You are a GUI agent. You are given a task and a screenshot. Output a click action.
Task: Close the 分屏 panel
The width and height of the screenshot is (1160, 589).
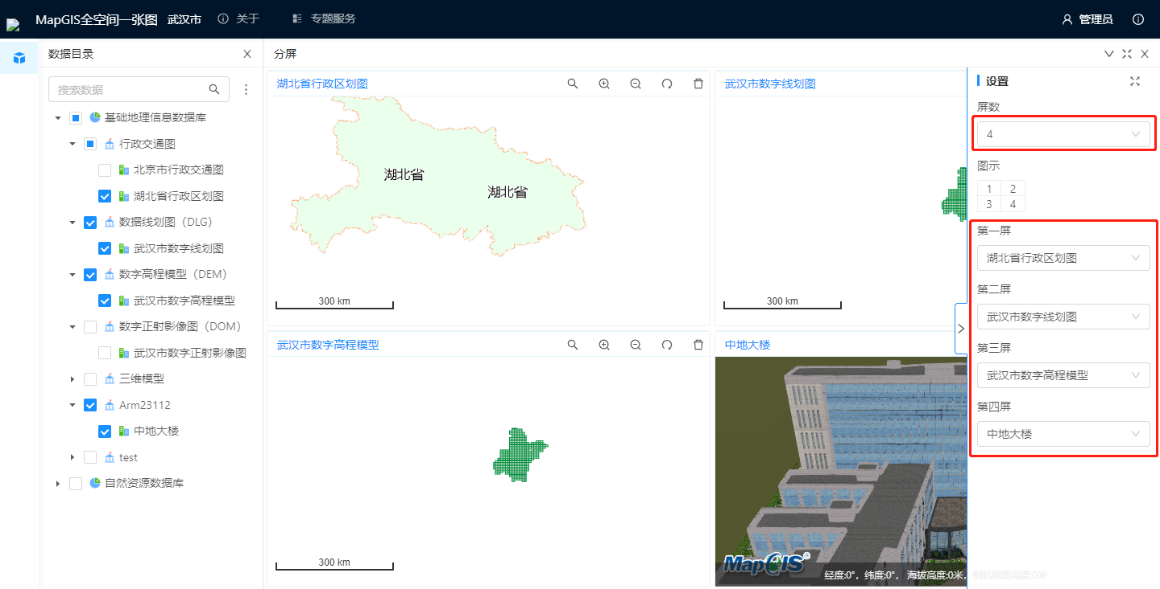pos(1144,54)
